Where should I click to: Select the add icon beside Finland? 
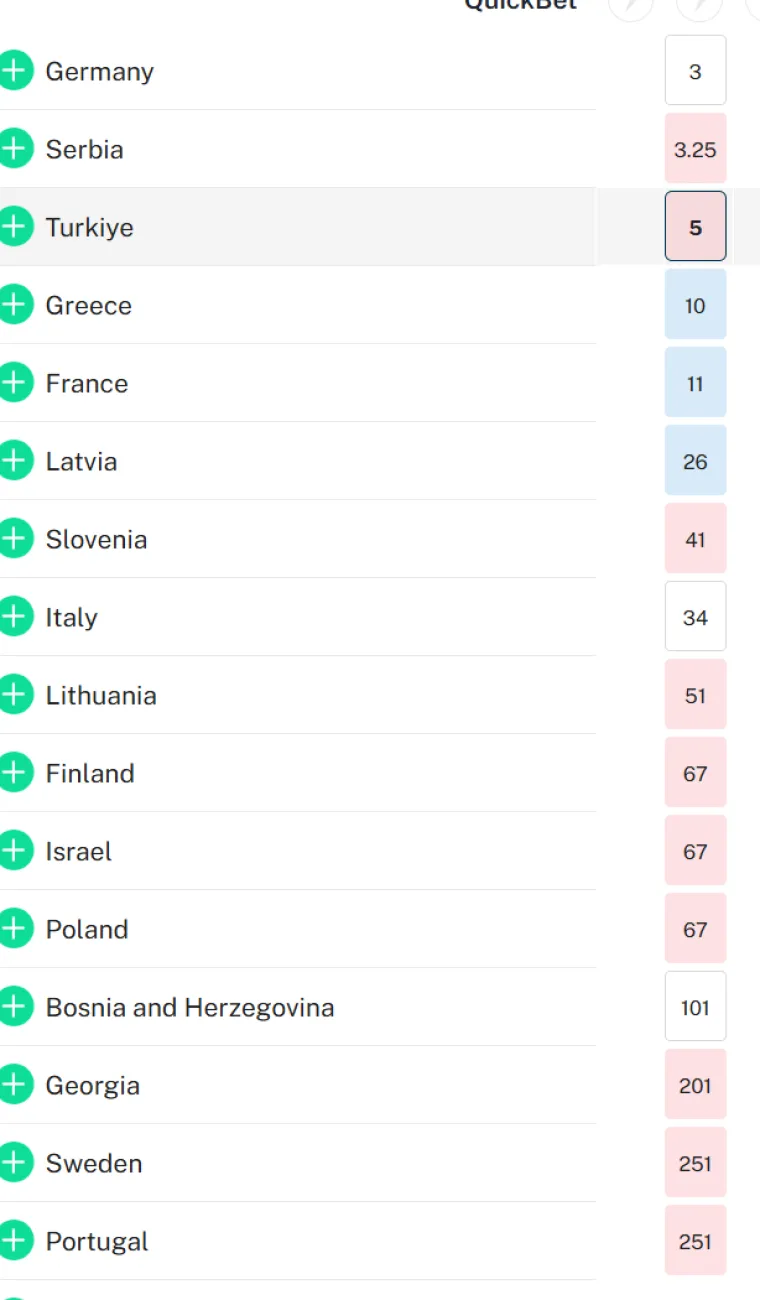pos(16,772)
